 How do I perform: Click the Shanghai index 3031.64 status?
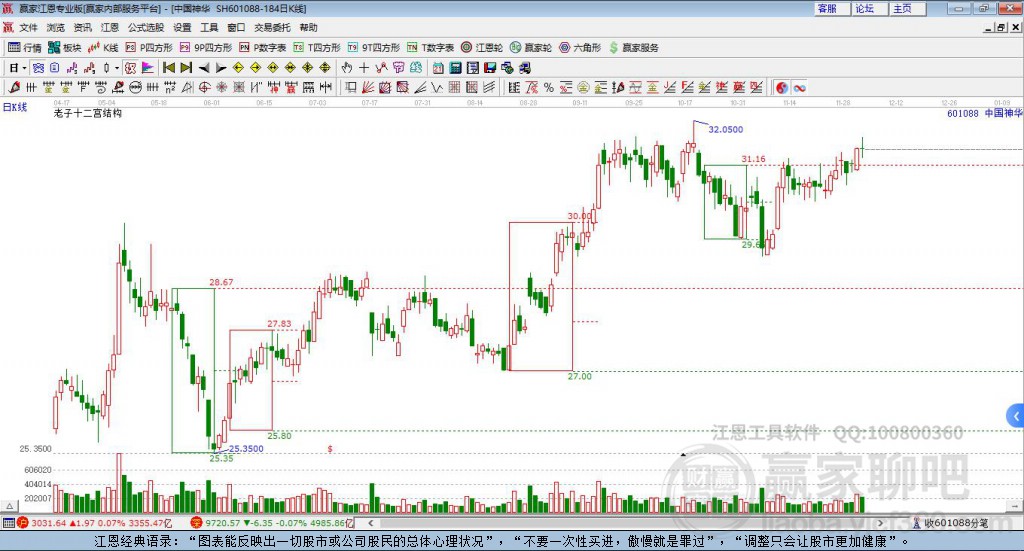click(95, 523)
